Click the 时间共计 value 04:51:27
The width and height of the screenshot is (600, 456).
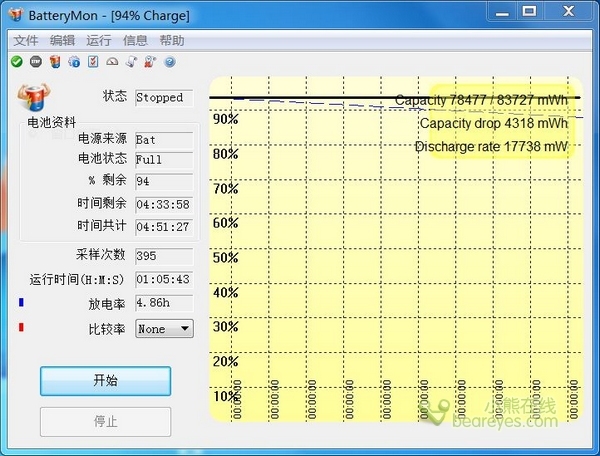[164, 227]
